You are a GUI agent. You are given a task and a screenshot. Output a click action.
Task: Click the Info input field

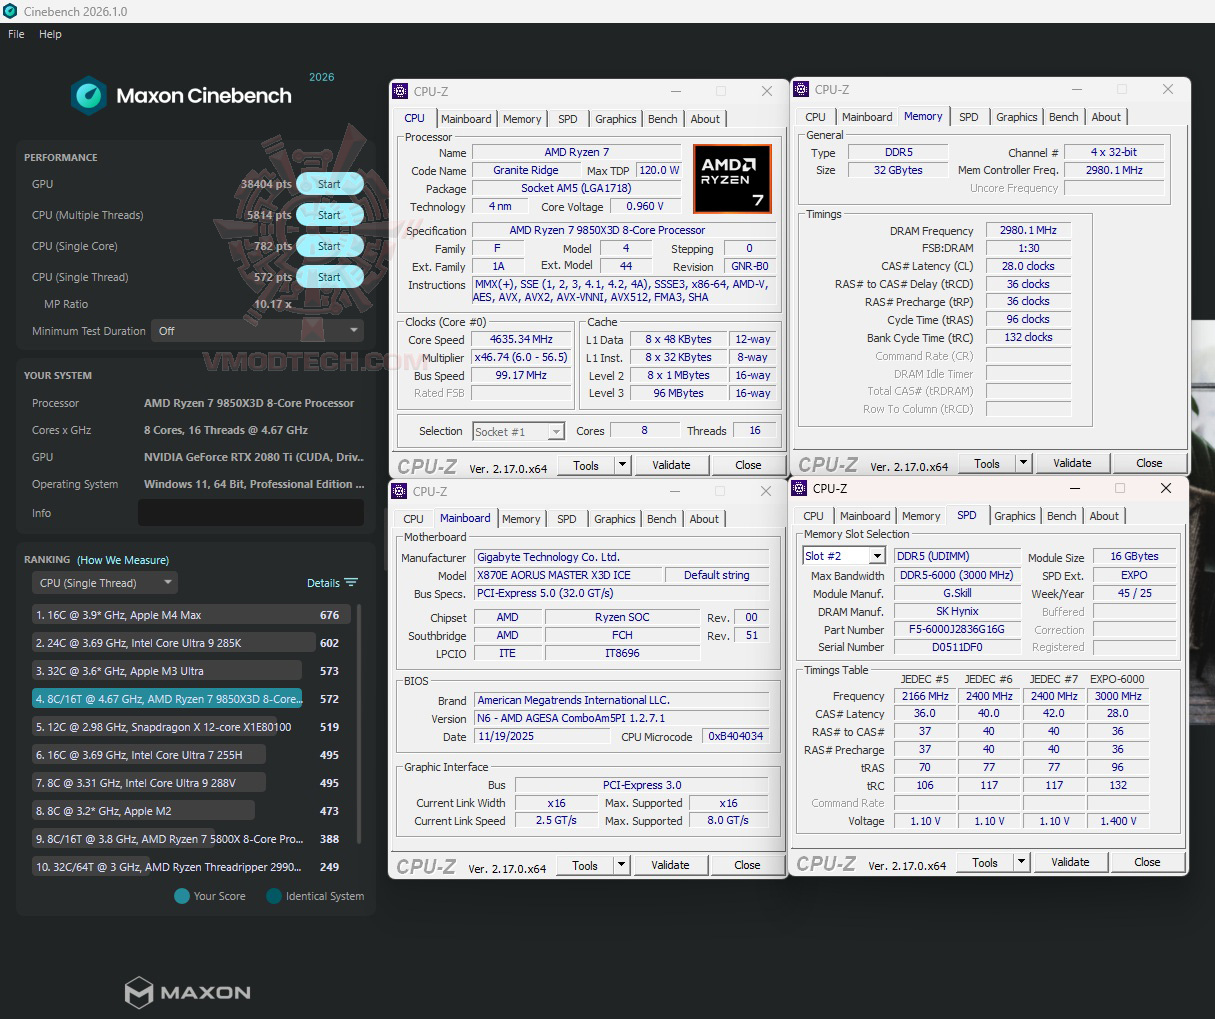pos(251,513)
